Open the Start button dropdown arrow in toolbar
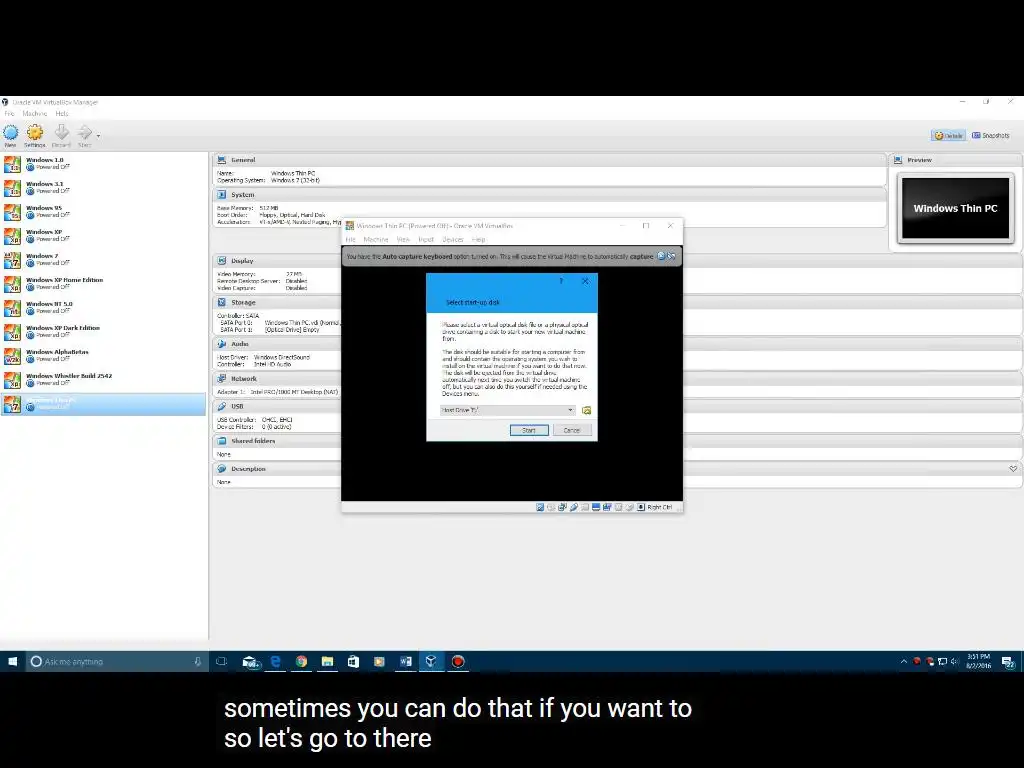Image resolution: width=1024 pixels, height=768 pixels. (x=98, y=136)
